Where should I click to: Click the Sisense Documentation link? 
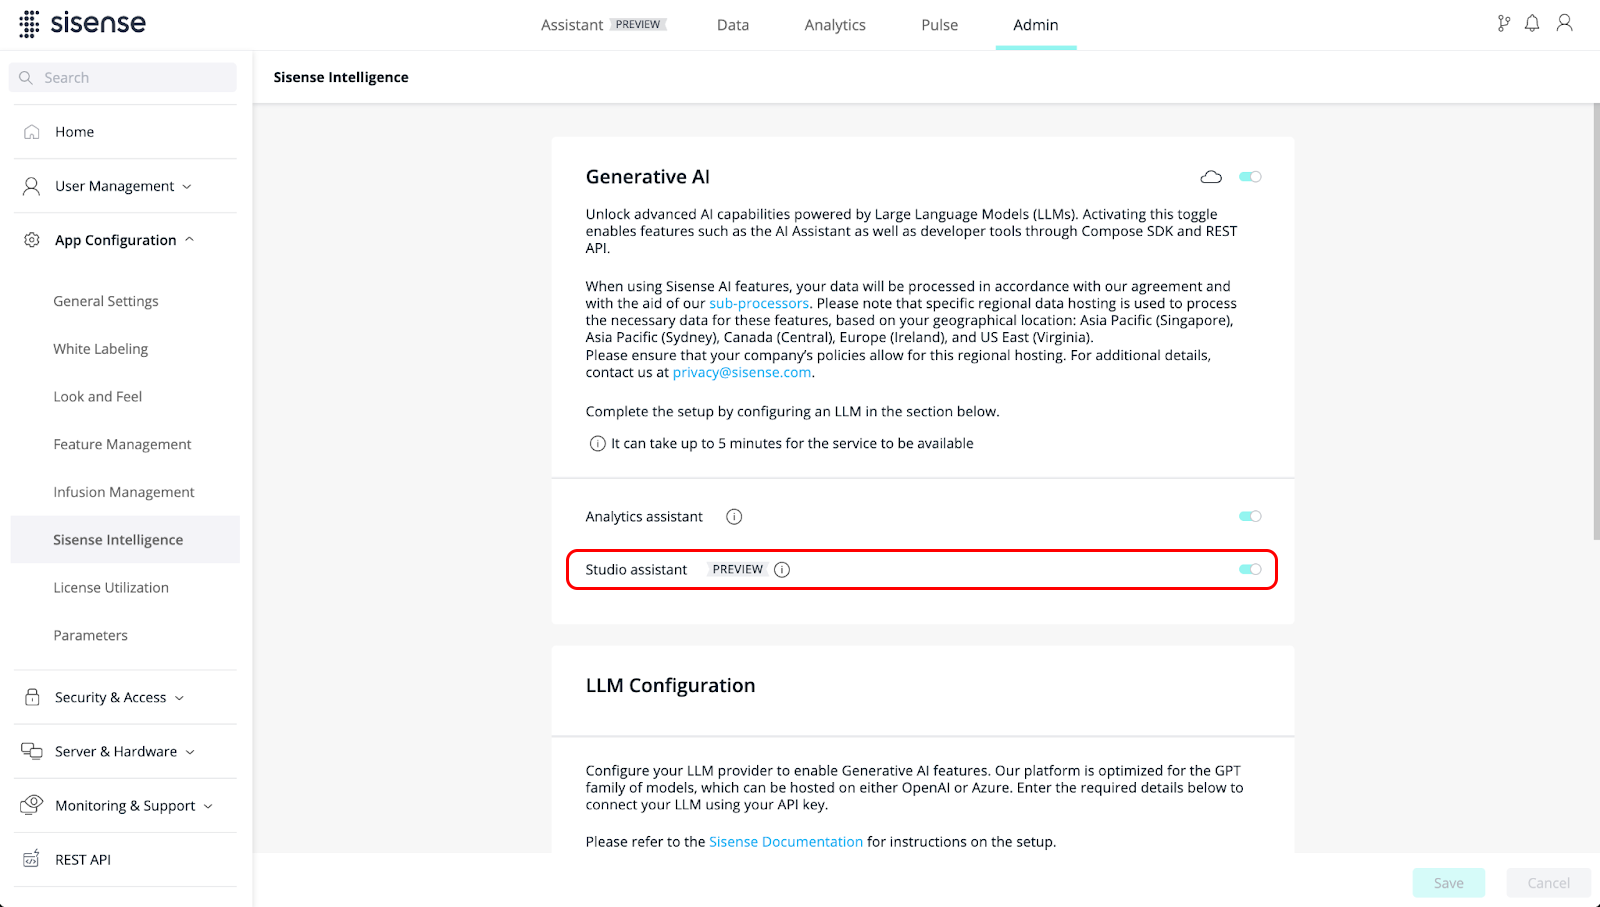pos(786,842)
